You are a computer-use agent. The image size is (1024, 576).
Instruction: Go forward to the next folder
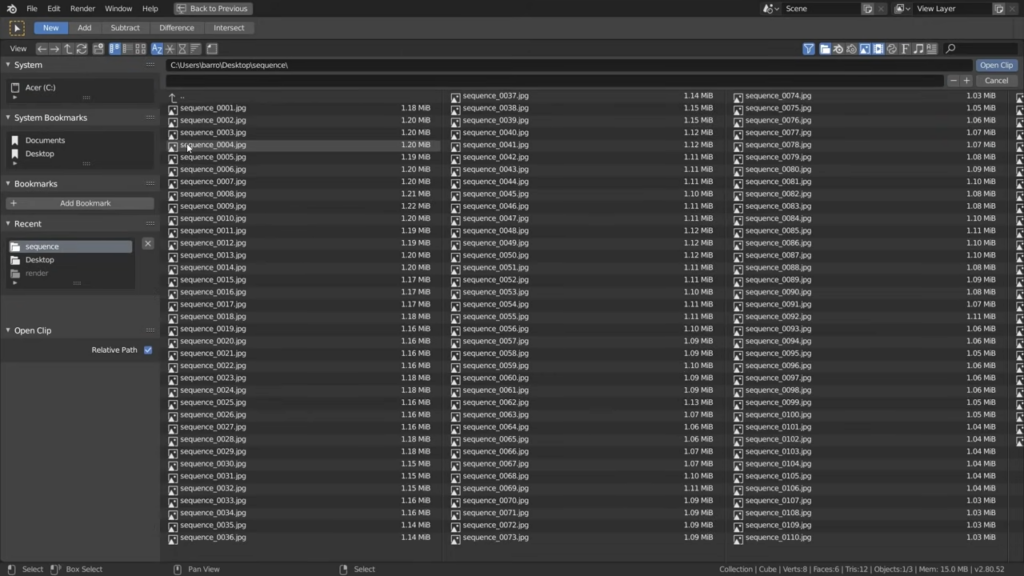(55, 49)
